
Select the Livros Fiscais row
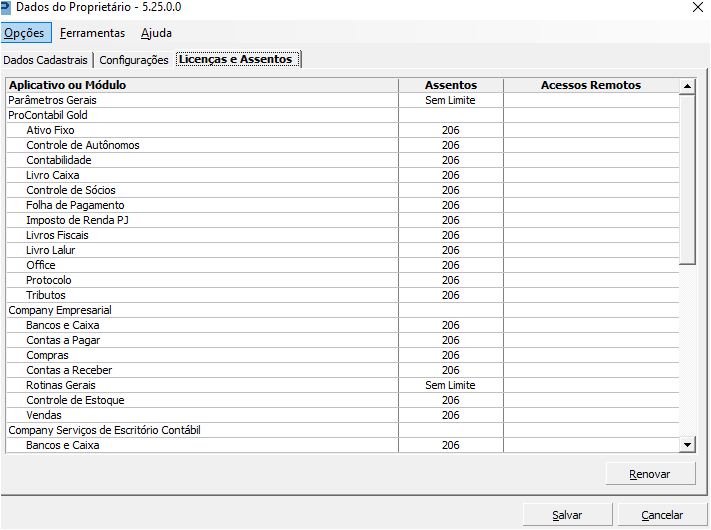pos(343,235)
